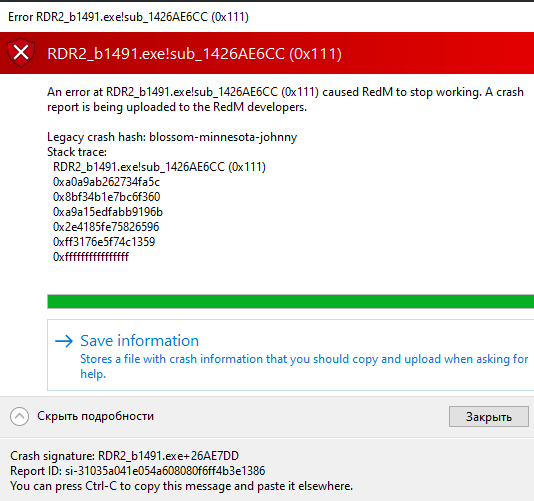Click the Report ID line

(138, 471)
